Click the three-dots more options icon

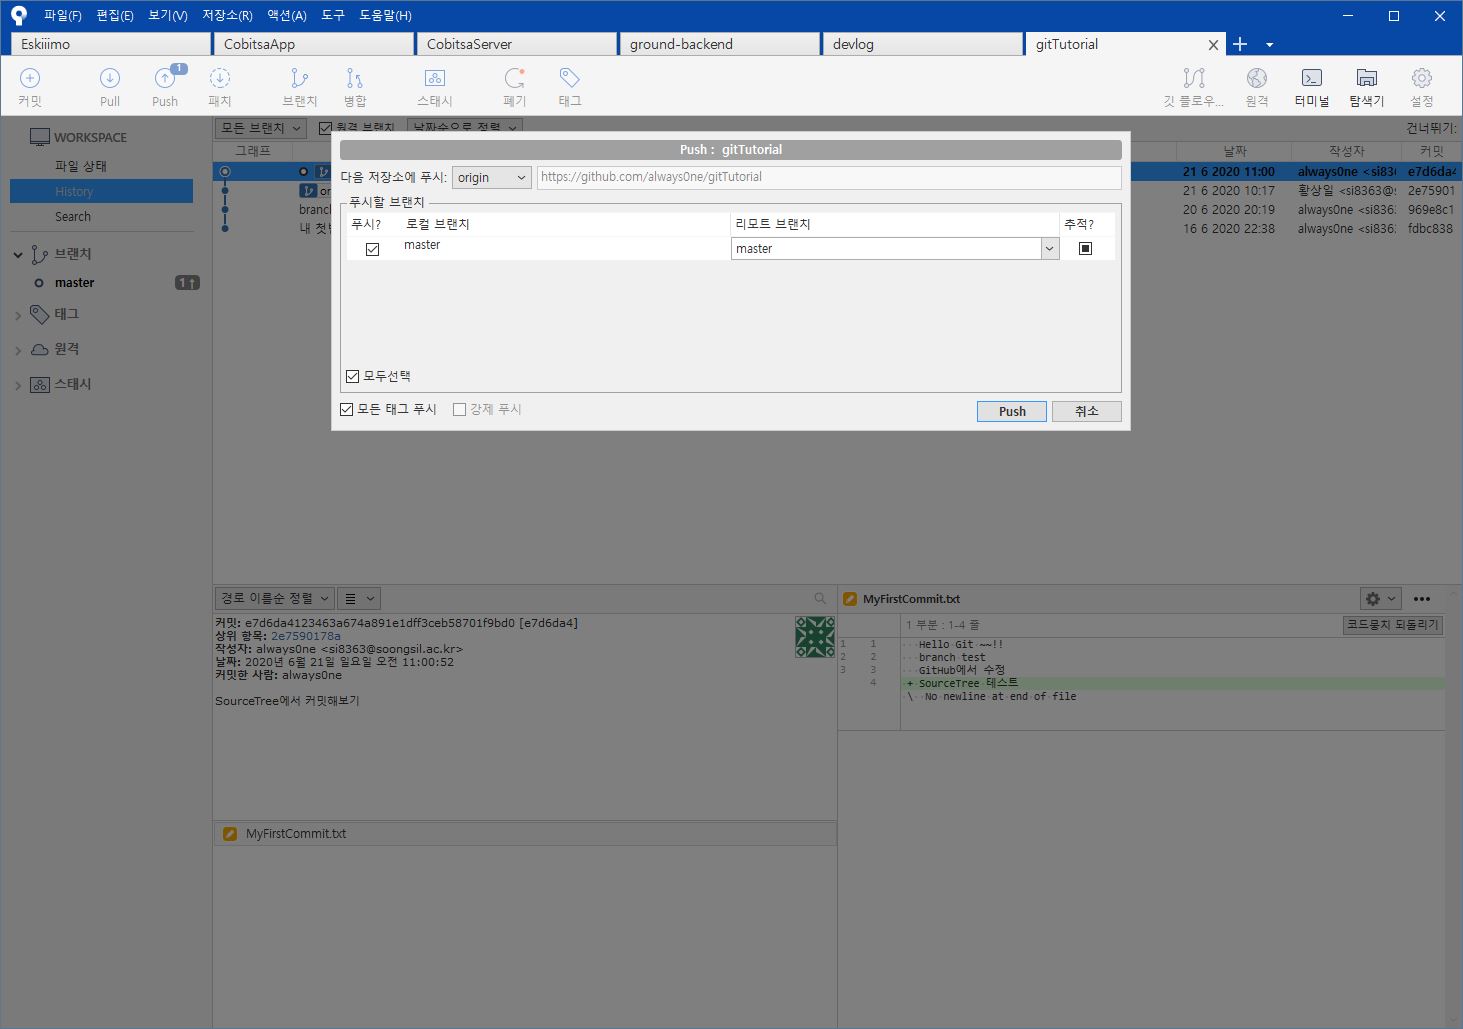pos(1422,598)
